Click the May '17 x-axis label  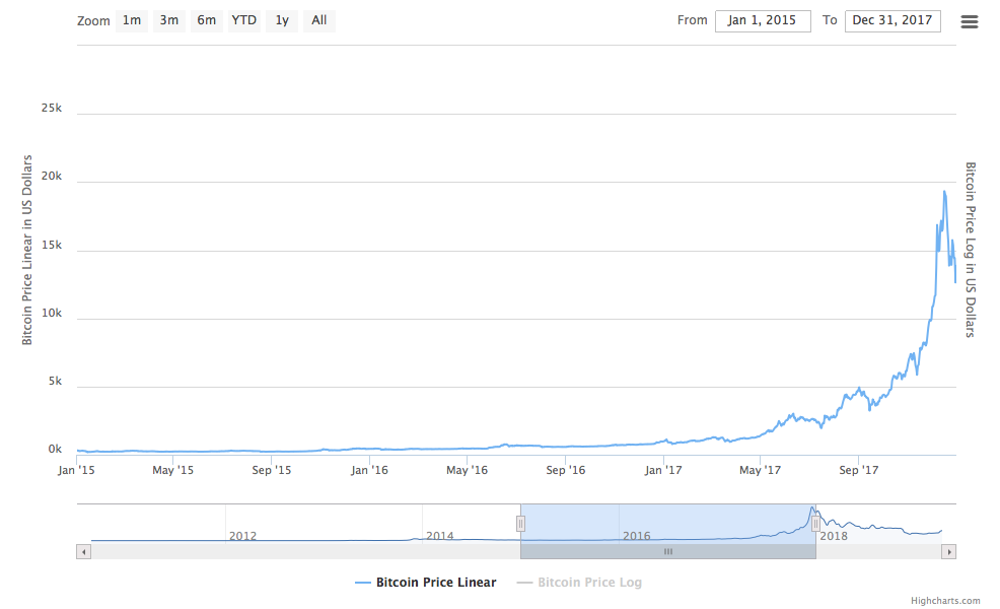point(760,470)
